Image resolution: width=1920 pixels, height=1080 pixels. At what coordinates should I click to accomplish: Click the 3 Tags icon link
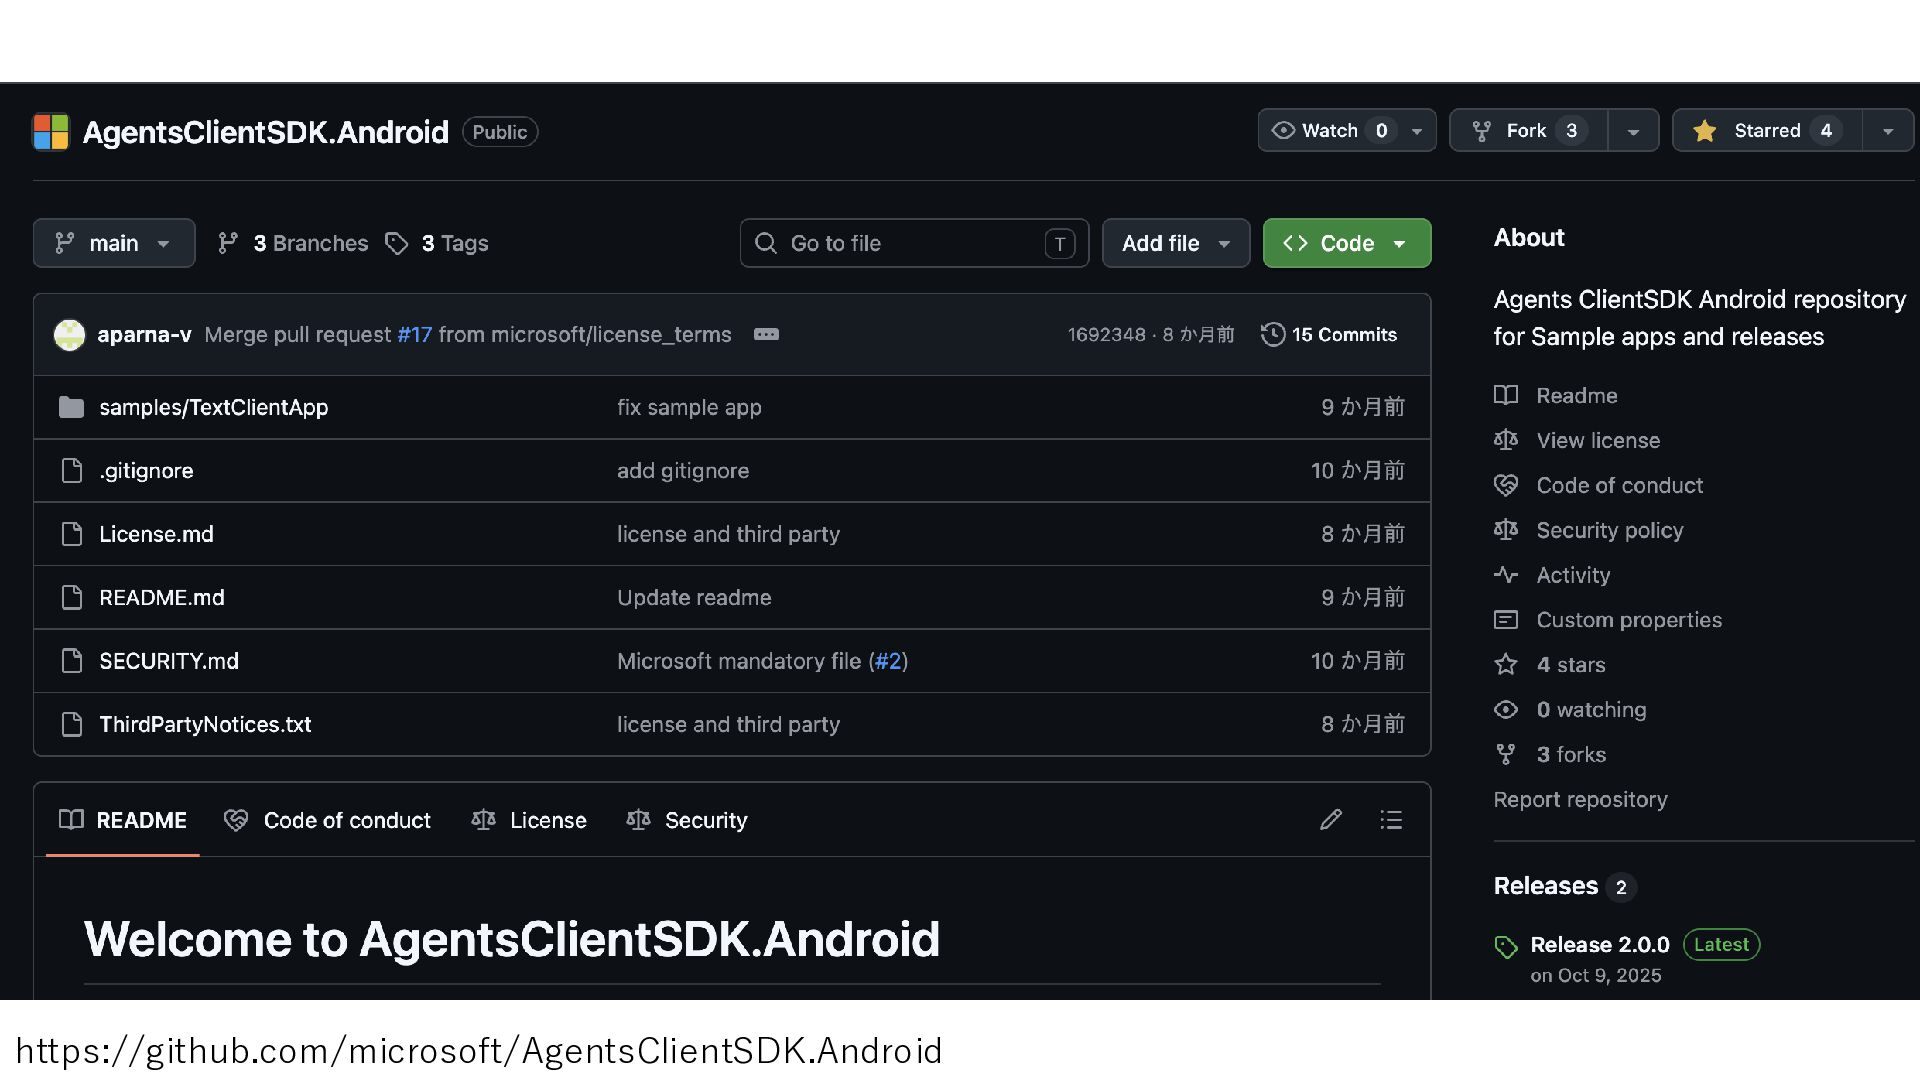(437, 243)
